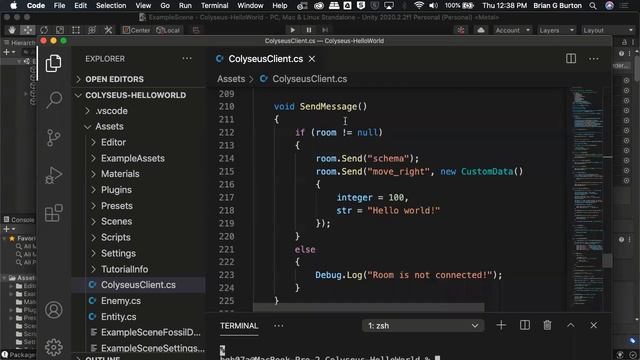
Task: Split the editor to the right
Action: [571, 59]
